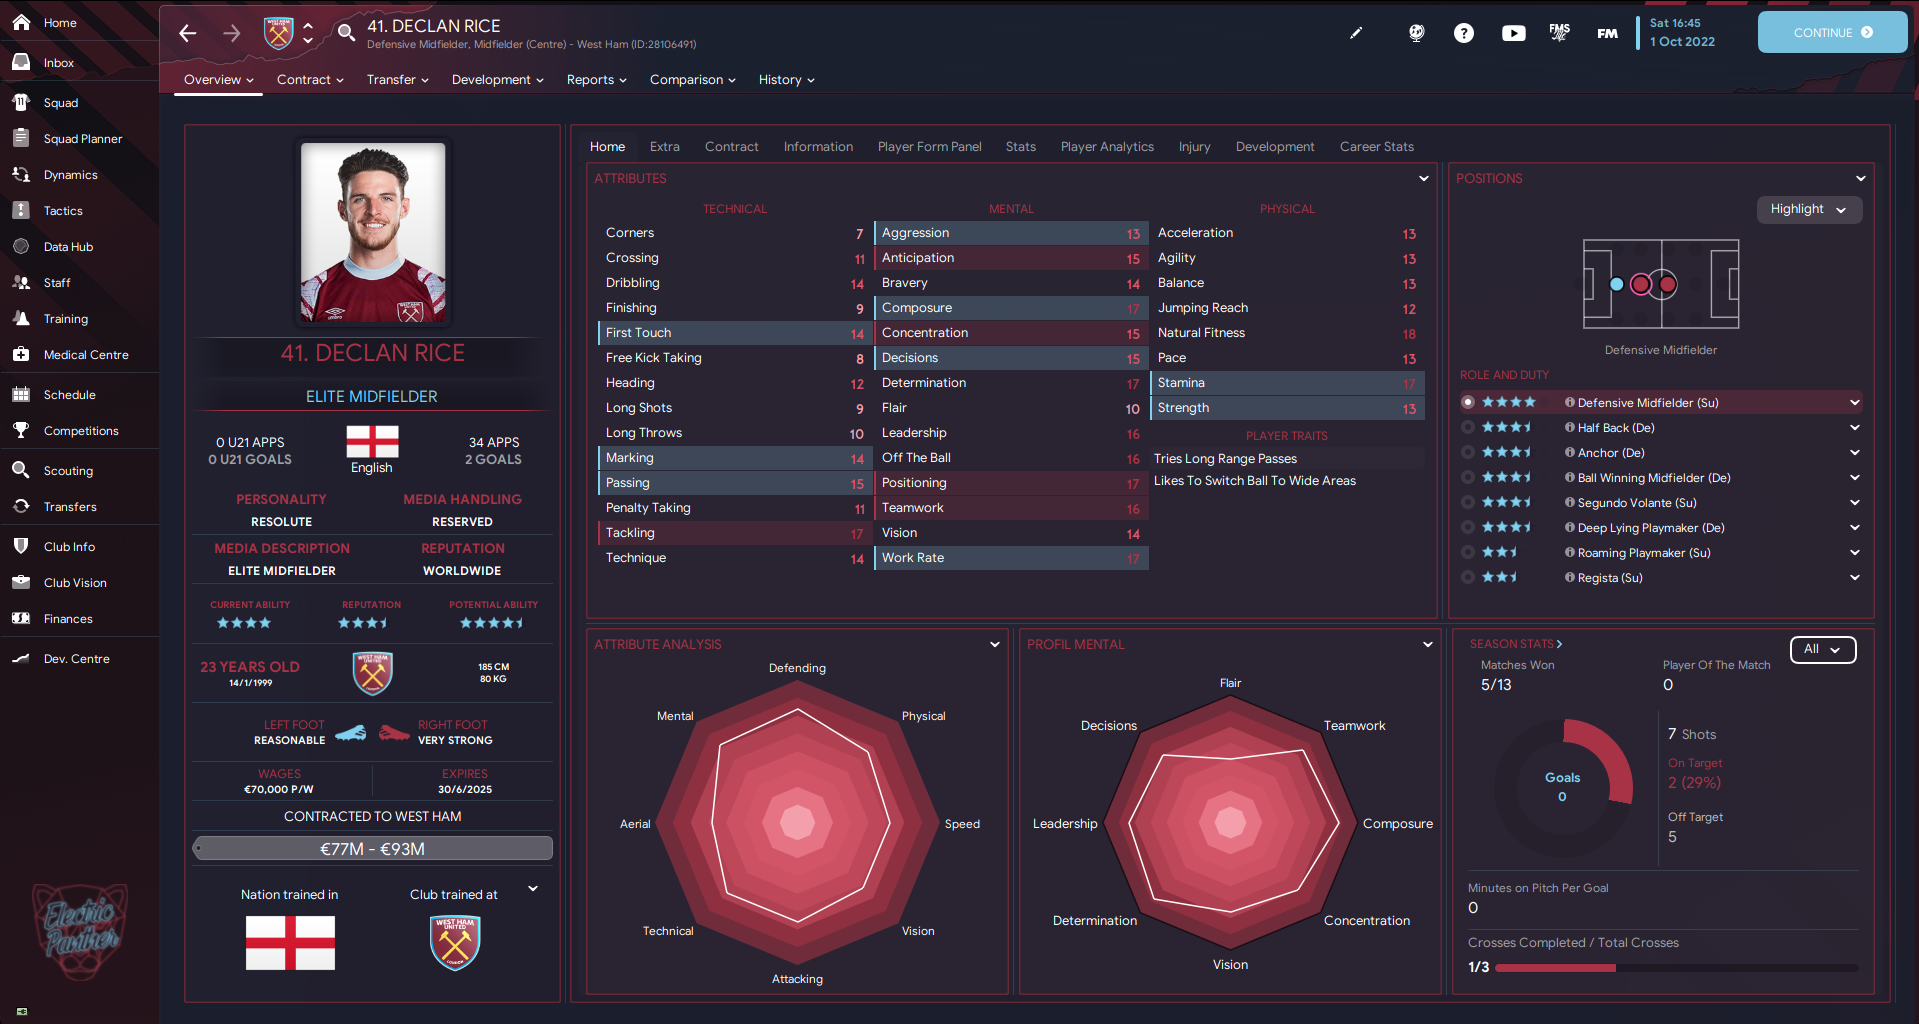This screenshot has width=1919, height=1024.
Task: Click the pencil edit icon
Action: pos(1356,33)
